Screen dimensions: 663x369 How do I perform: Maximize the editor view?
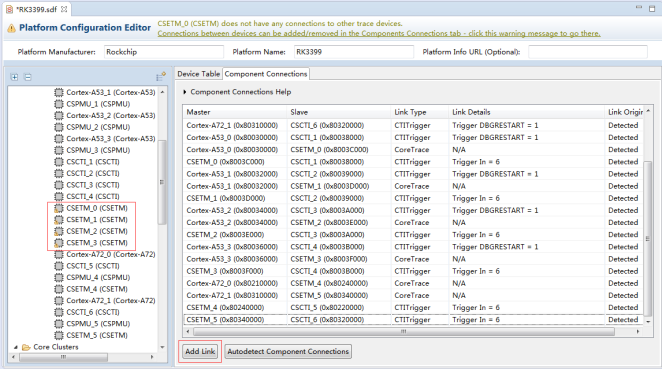point(652,8)
